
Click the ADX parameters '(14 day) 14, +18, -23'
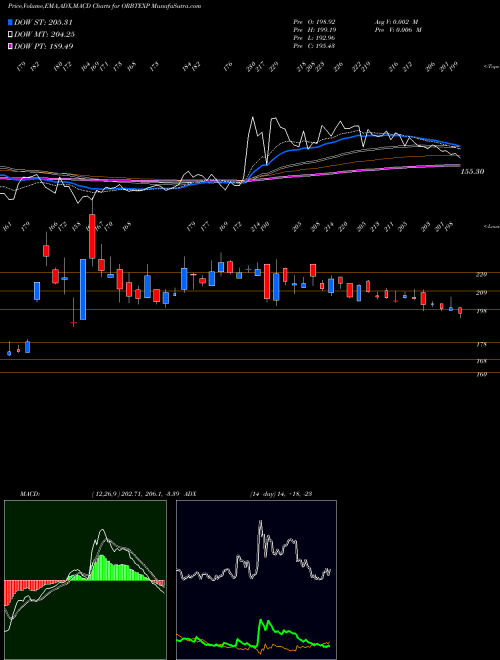click(280, 493)
